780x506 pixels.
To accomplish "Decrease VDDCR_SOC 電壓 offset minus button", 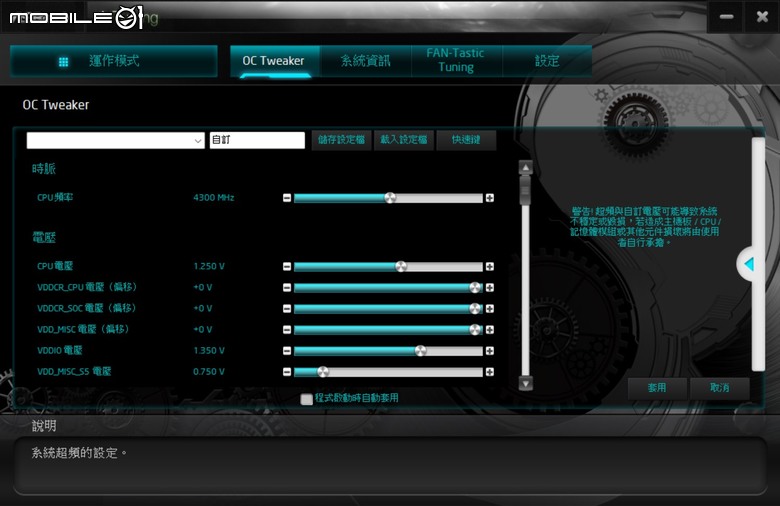I will coord(287,308).
